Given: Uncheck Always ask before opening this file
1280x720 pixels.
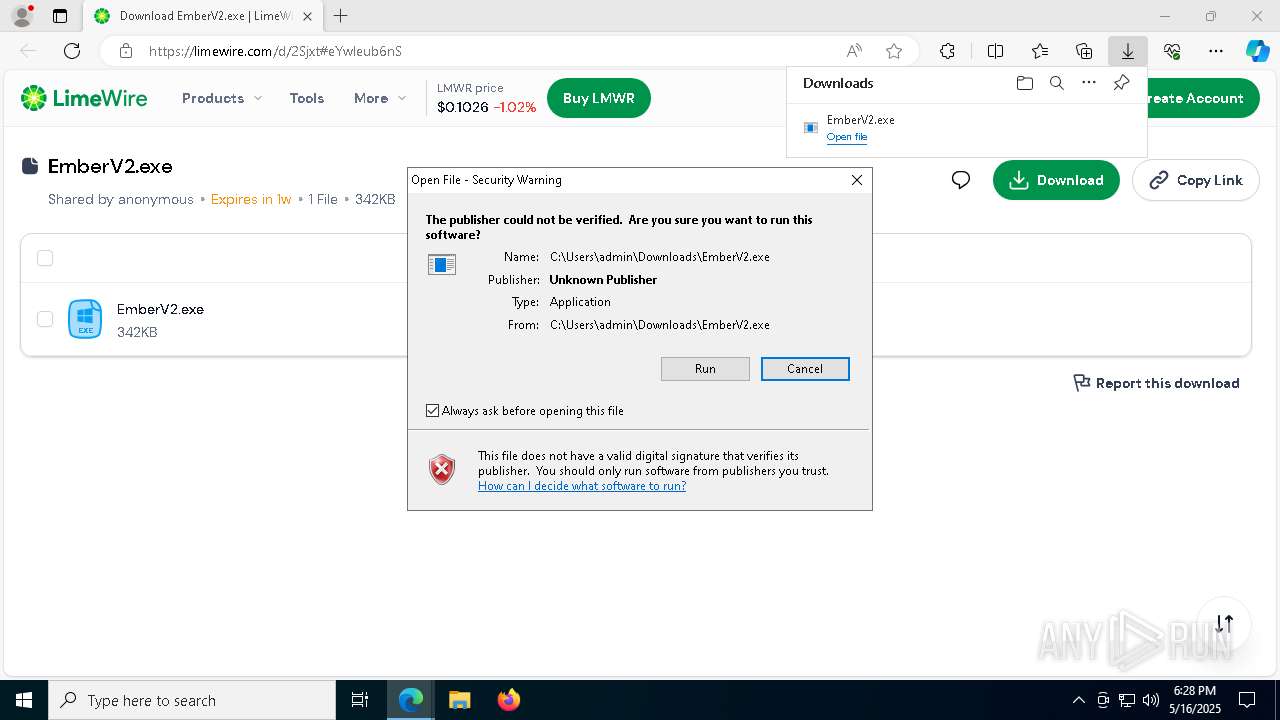Looking at the screenshot, I should coord(432,411).
